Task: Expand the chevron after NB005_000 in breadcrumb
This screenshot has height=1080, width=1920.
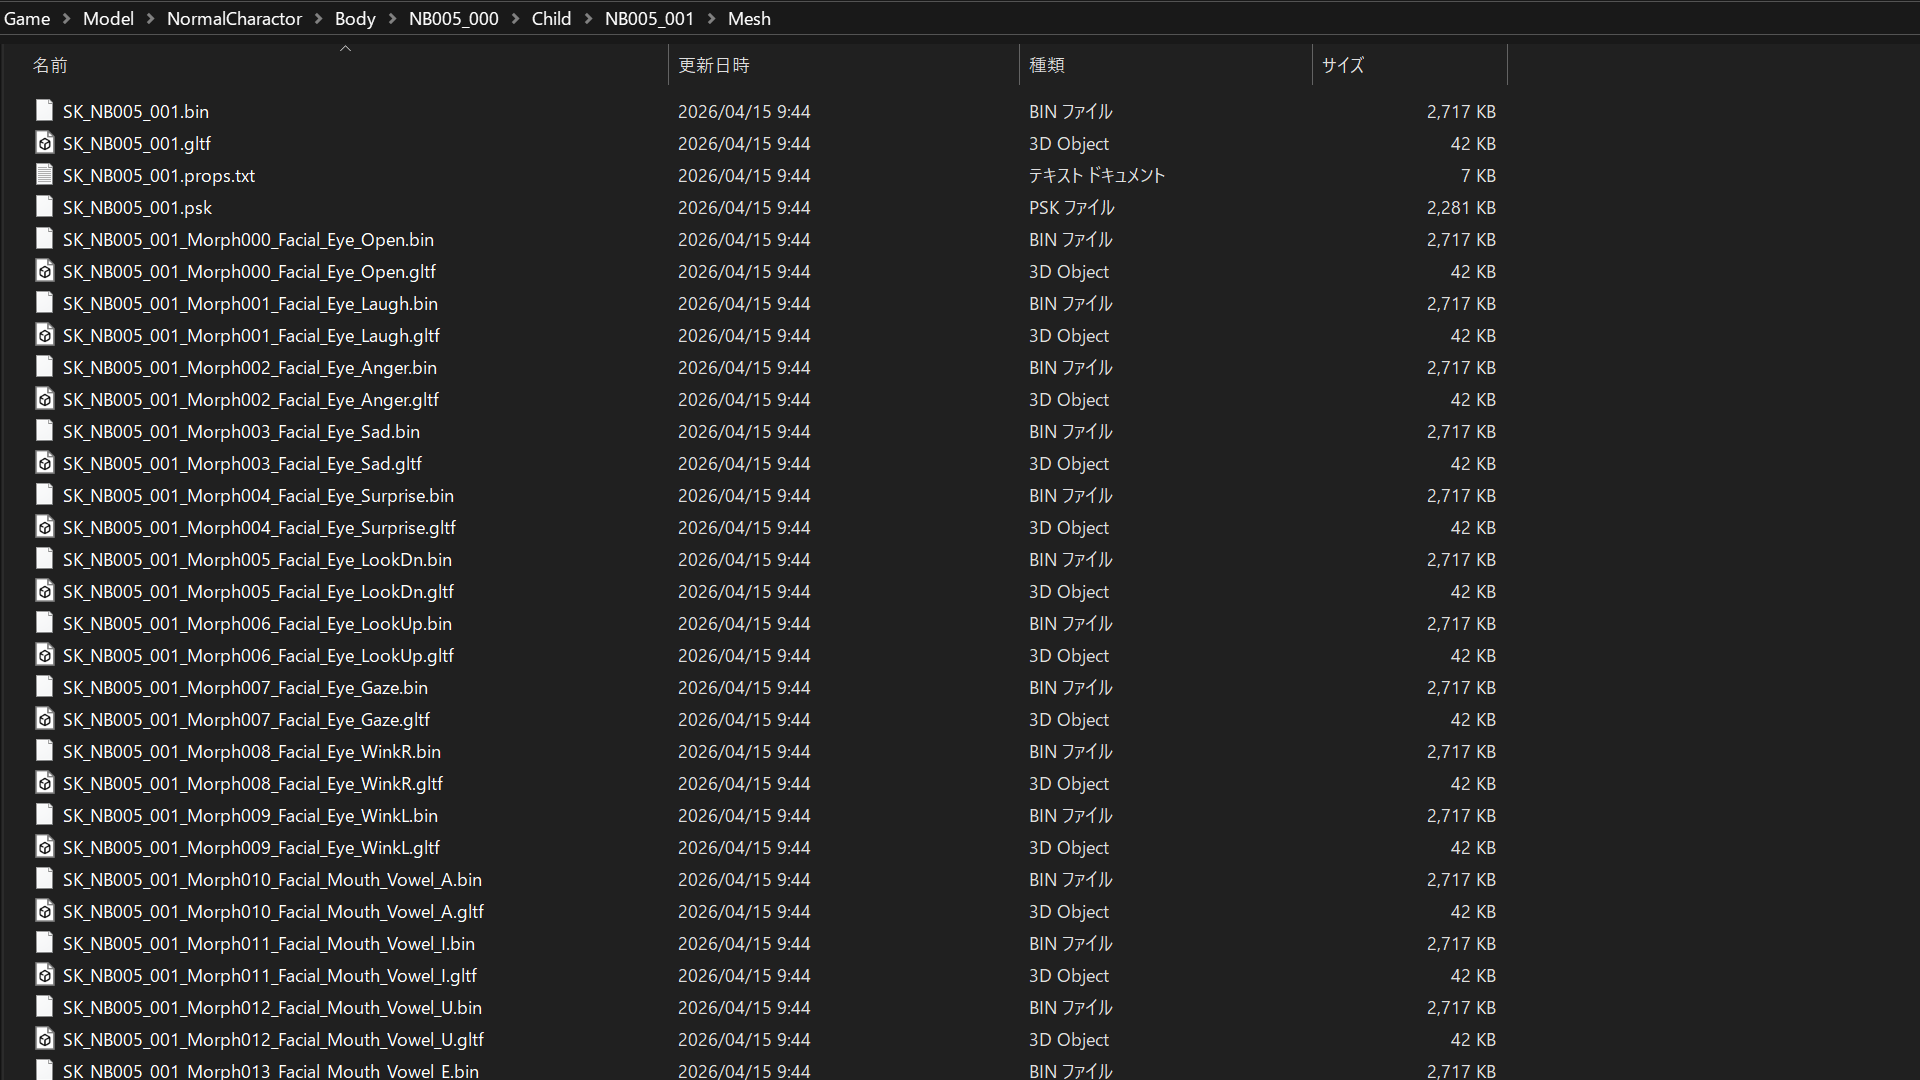Action: pos(515,19)
